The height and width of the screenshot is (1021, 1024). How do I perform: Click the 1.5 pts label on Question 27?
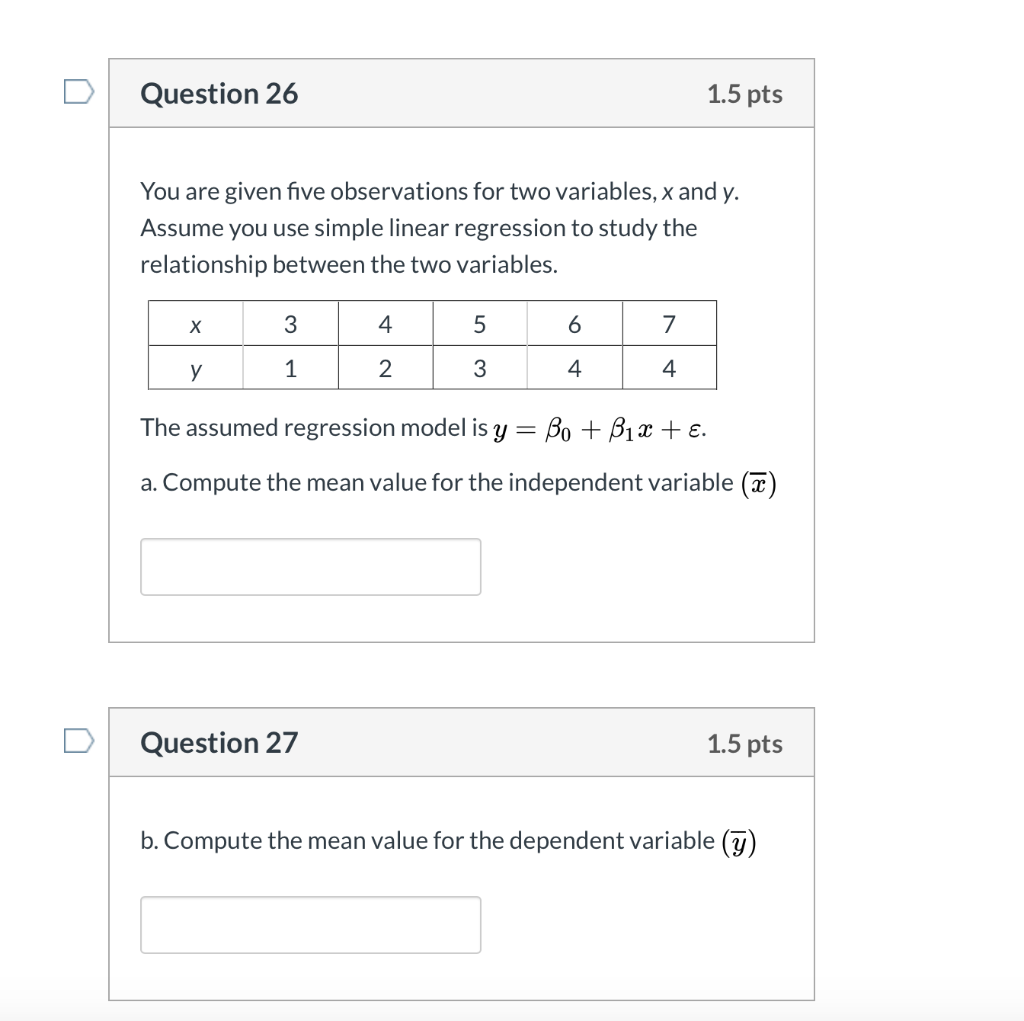(745, 743)
